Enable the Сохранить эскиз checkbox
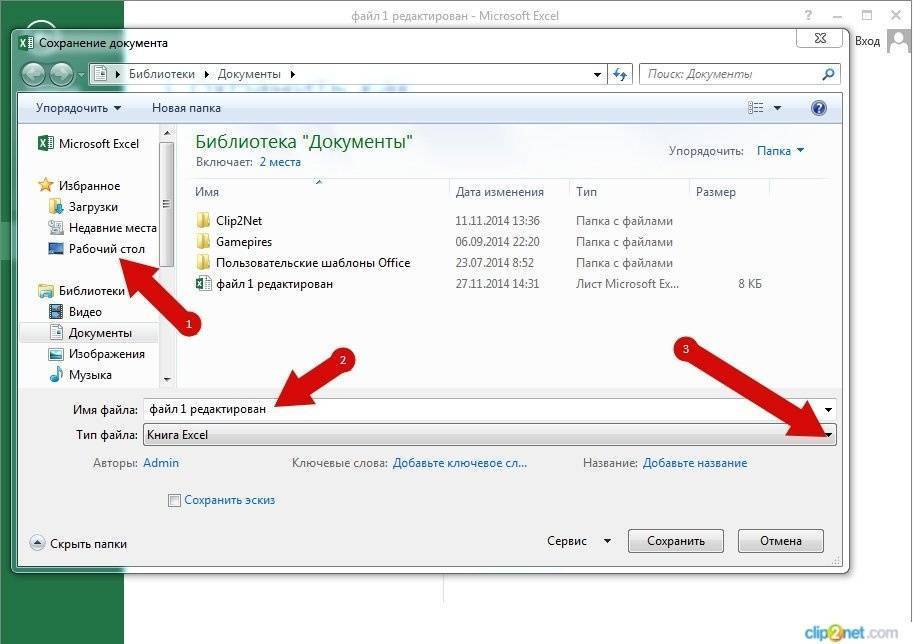The width and height of the screenshot is (913, 644). pyautogui.click(x=175, y=500)
